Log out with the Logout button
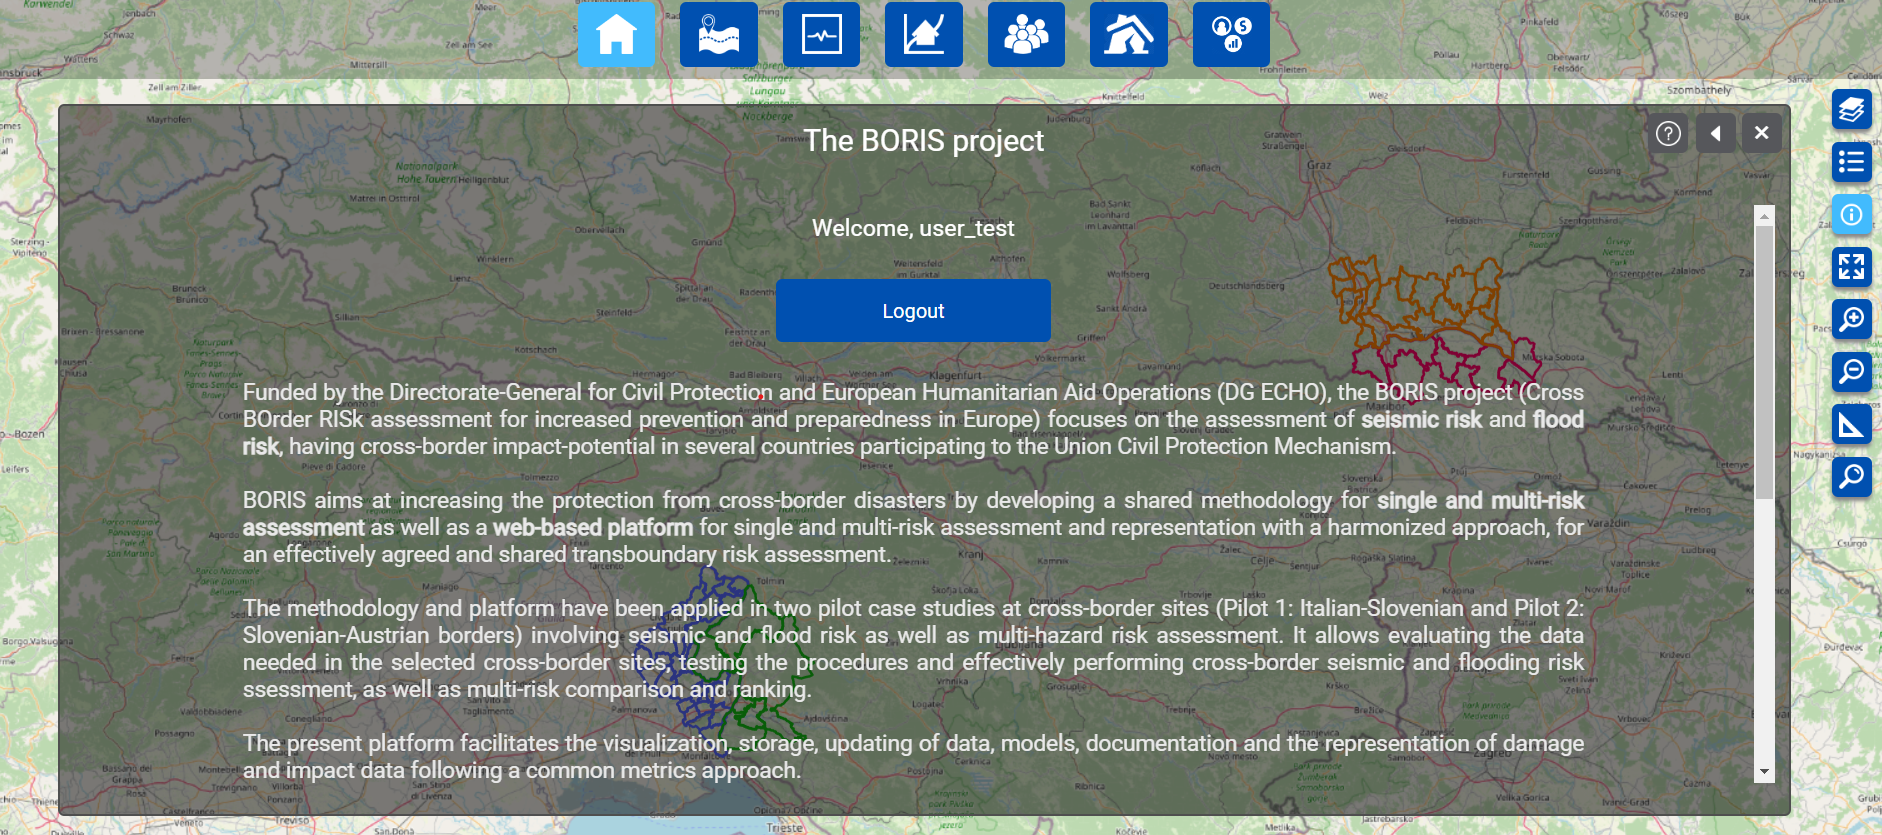Screen dimensions: 1882x835 (x=913, y=311)
